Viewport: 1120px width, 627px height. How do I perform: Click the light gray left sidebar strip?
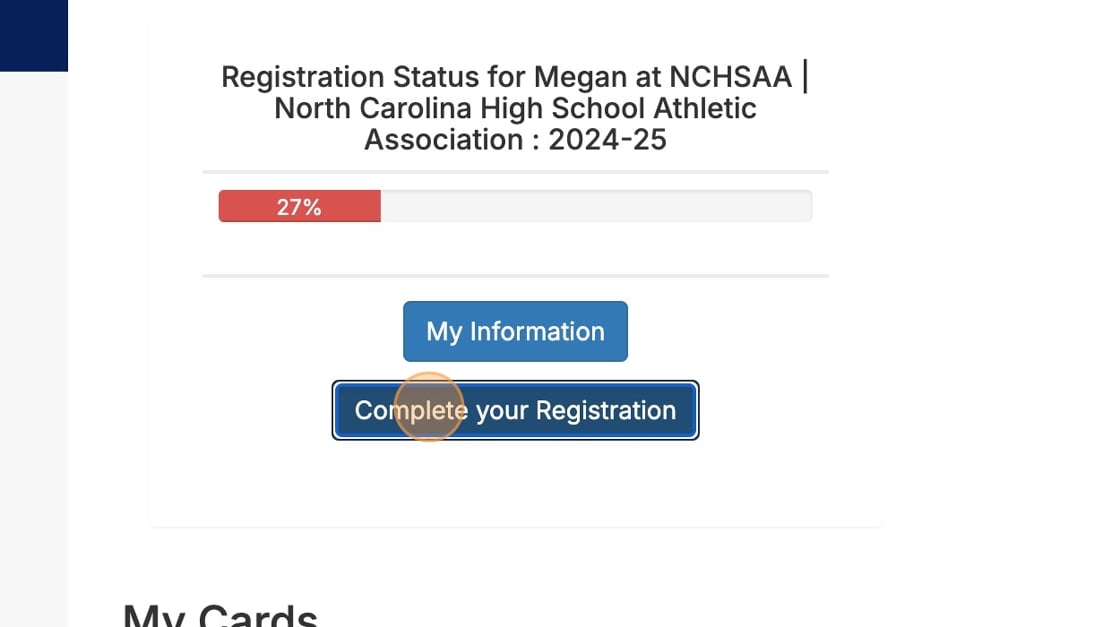(x=33, y=350)
